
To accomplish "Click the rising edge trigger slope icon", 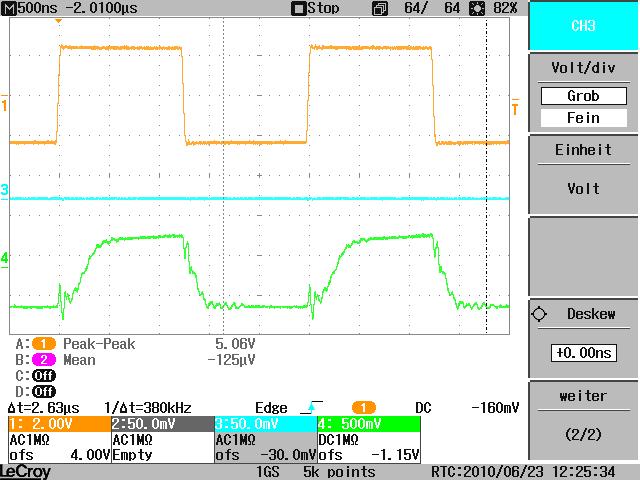I will pyautogui.click(x=311, y=407).
